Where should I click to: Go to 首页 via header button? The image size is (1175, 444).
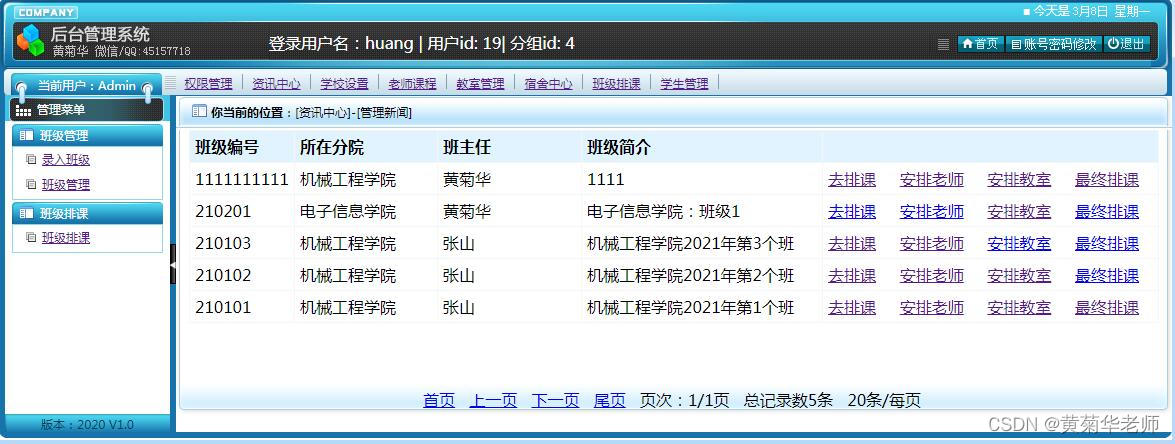pyautogui.click(x=980, y=44)
